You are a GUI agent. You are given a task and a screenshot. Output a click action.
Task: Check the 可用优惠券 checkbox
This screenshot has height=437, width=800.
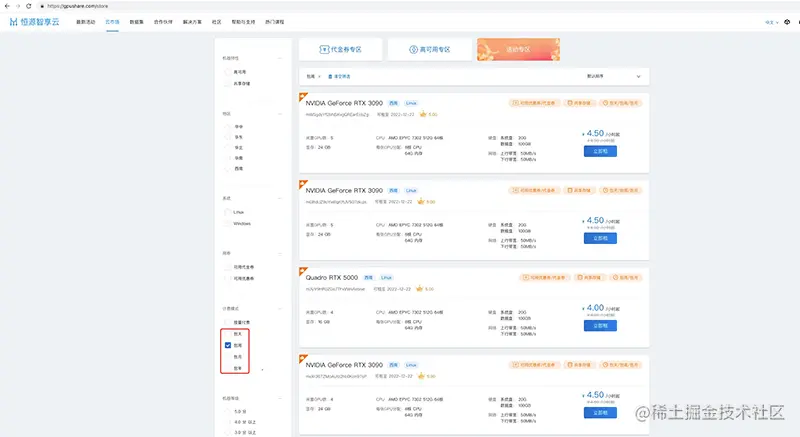point(228,278)
